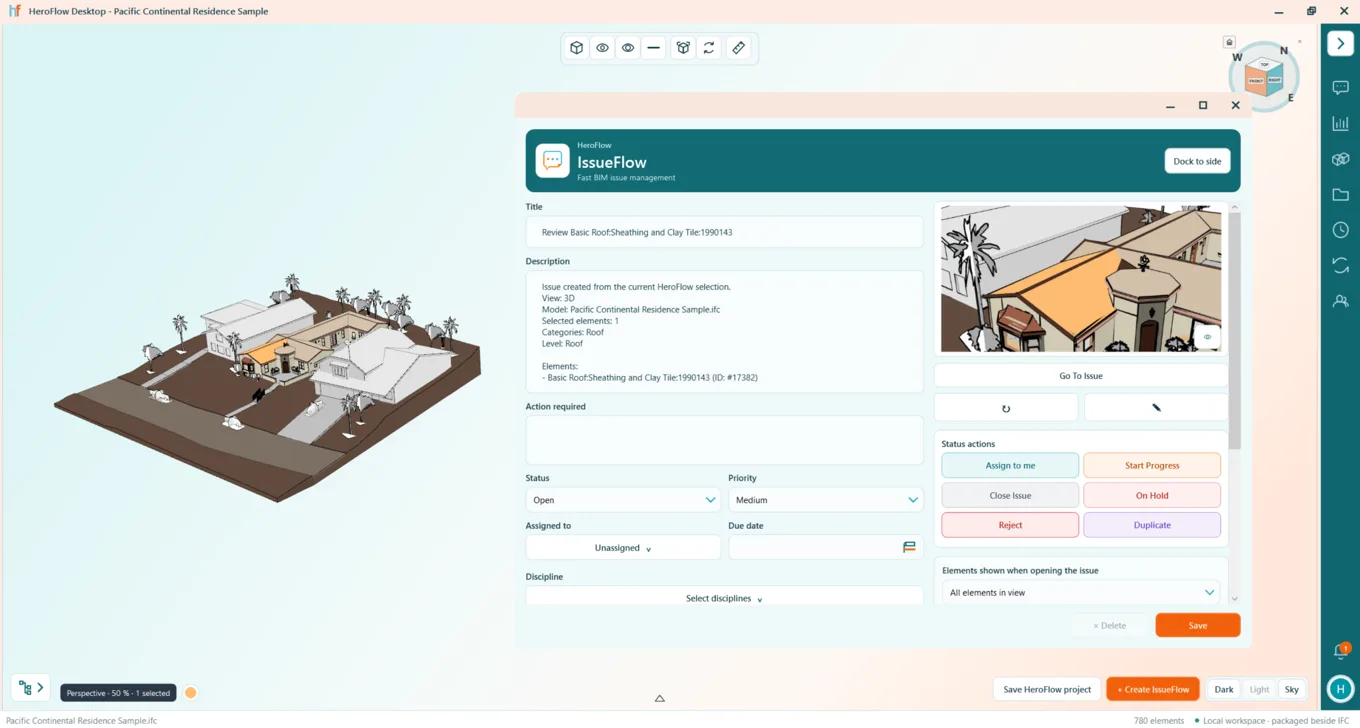
Task: Open the notifications bell icon
Action: 1341,652
